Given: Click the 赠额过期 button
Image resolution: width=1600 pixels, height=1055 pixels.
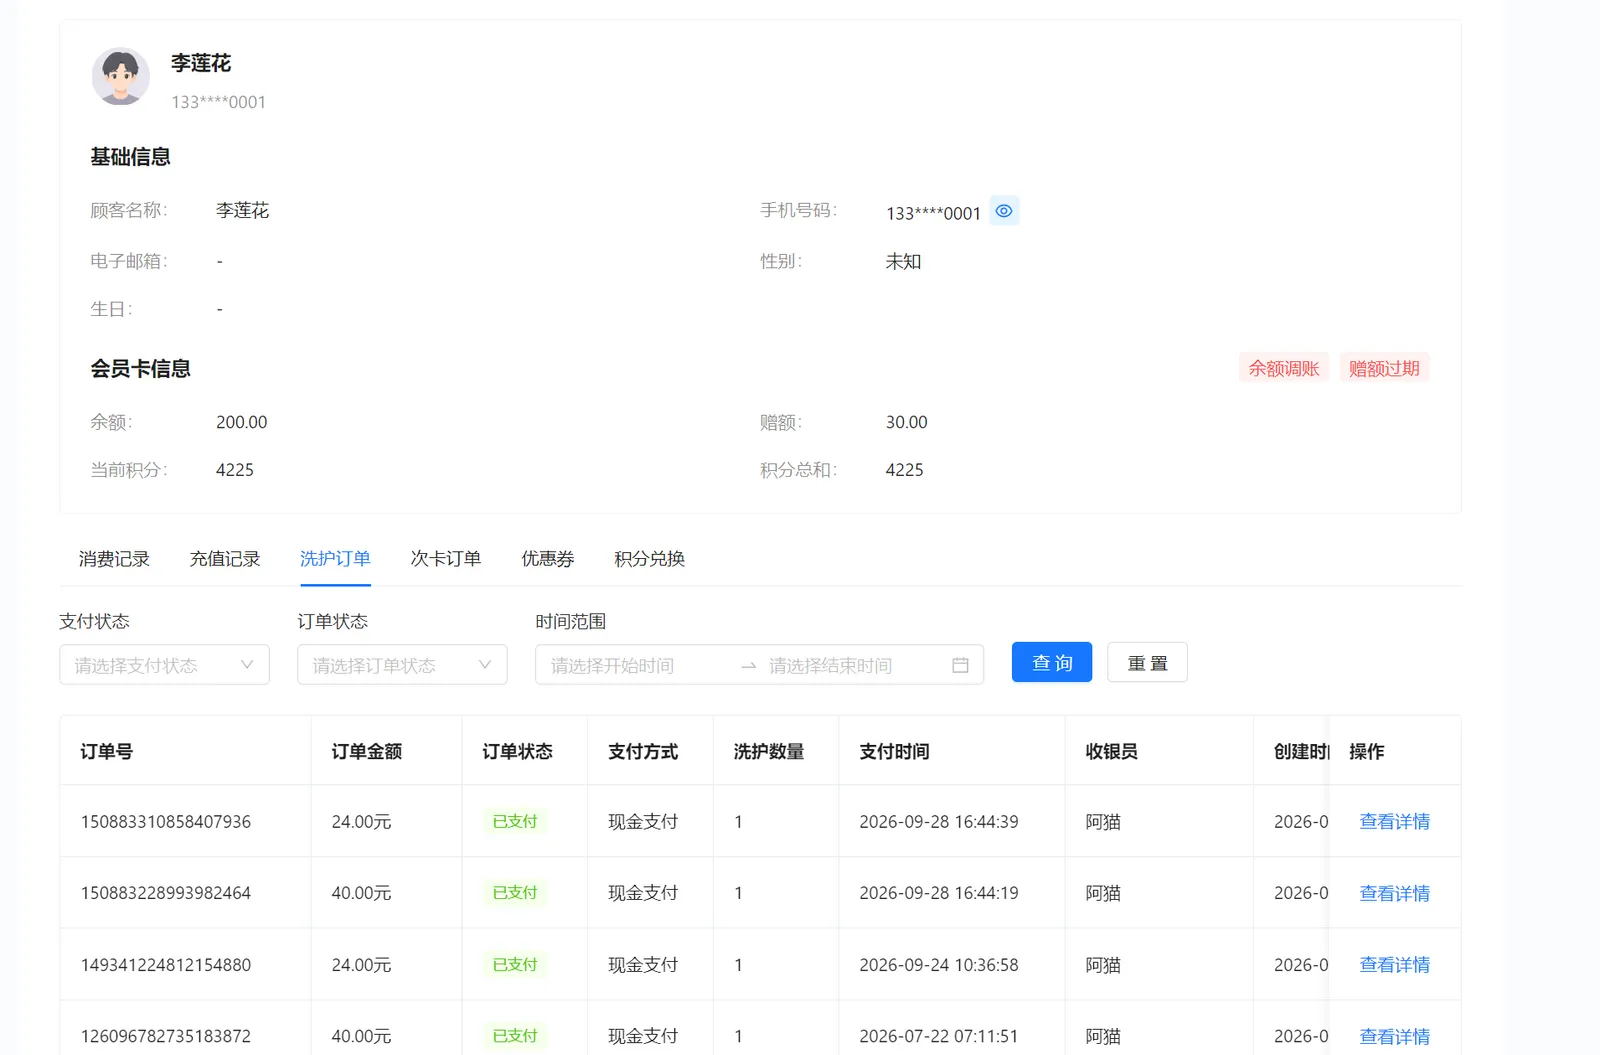Looking at the screenshot, I should [1384, 368].
